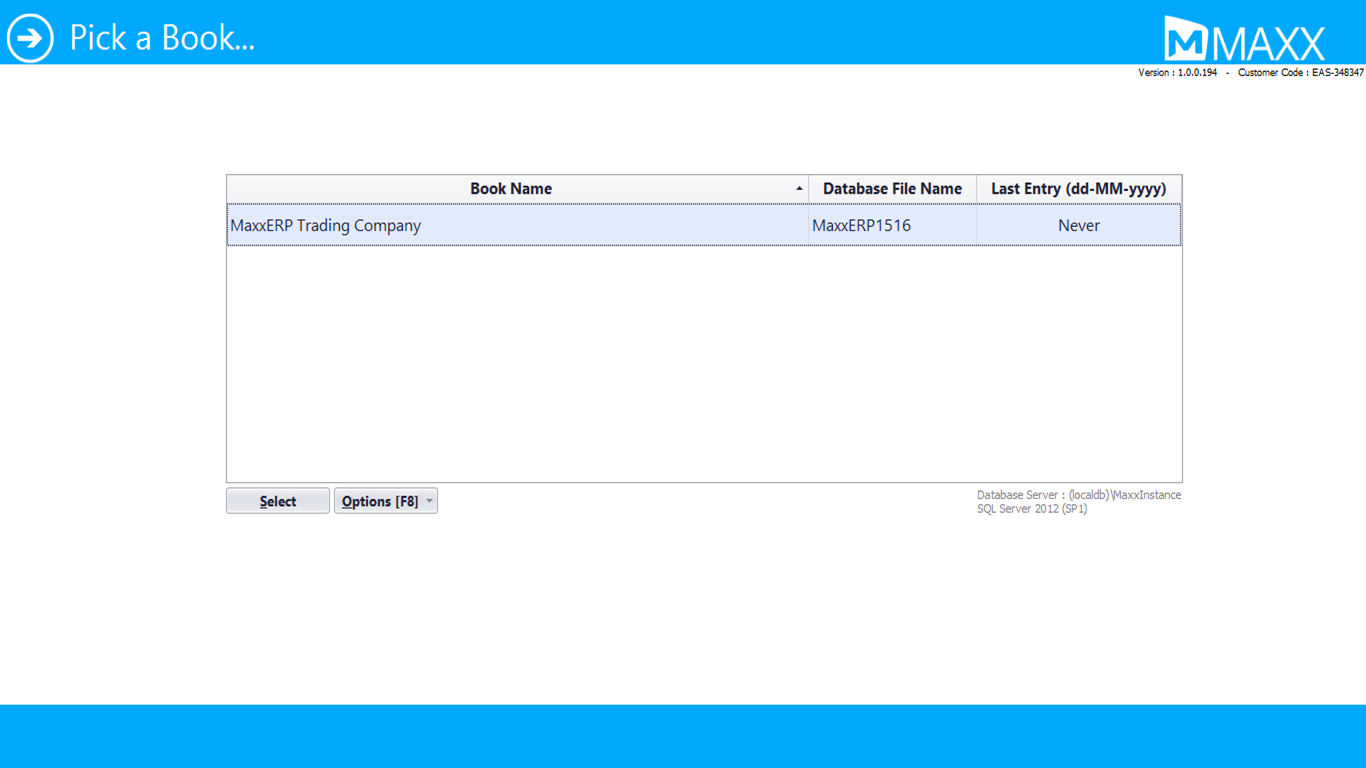Click the SQL Server 2012 (SP1) text
Viewport: 1366px width, 768px height.
point(1031,509)
